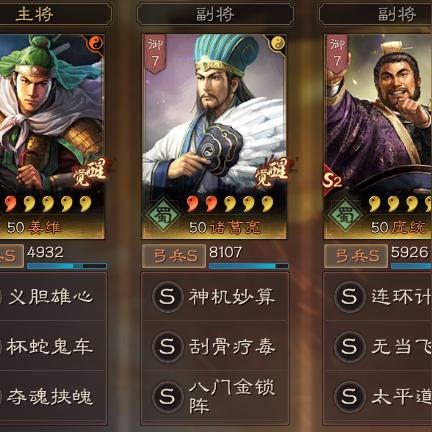Screen dimensions: 432x432
Task: Tap the orange yin-yang icon on 姜维 card
Action: [96, 43]
